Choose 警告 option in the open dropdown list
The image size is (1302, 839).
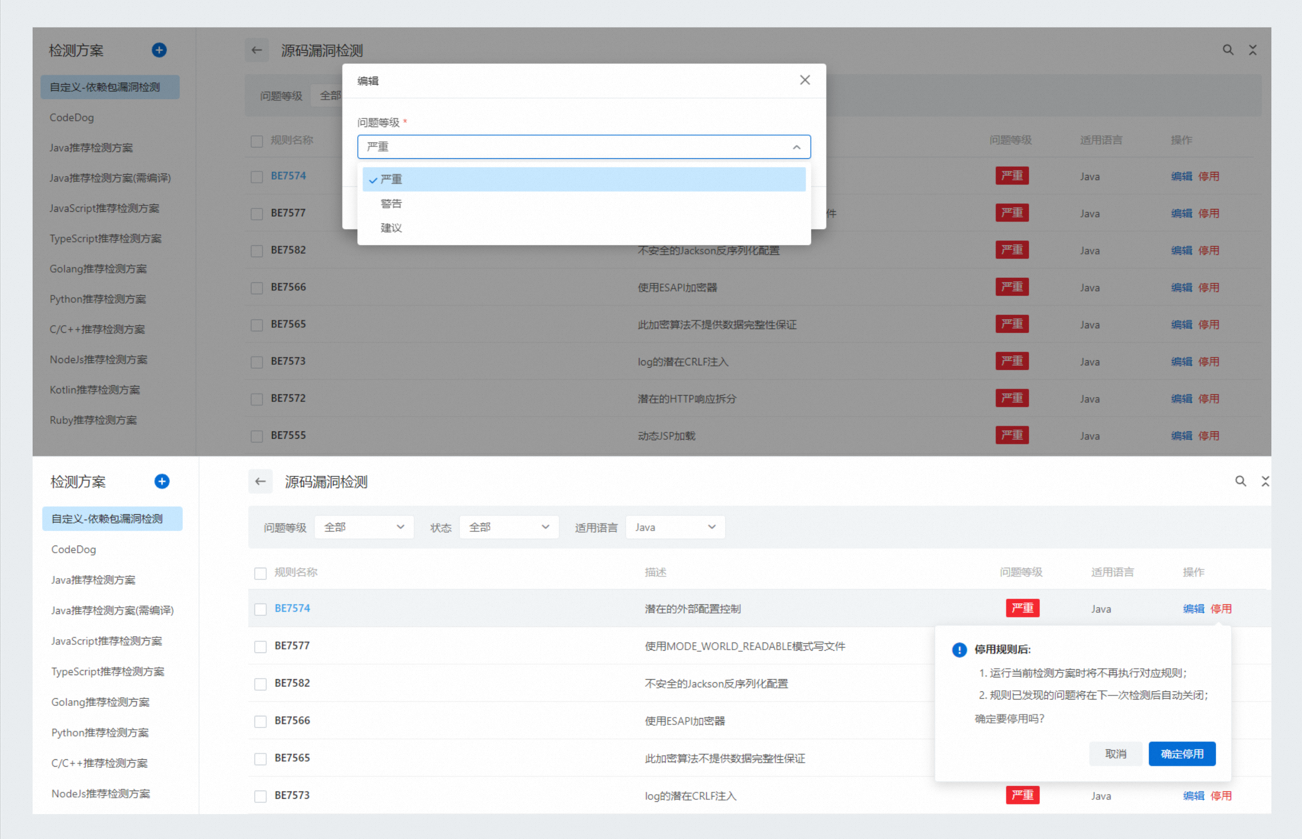click(x=584, y=203)
